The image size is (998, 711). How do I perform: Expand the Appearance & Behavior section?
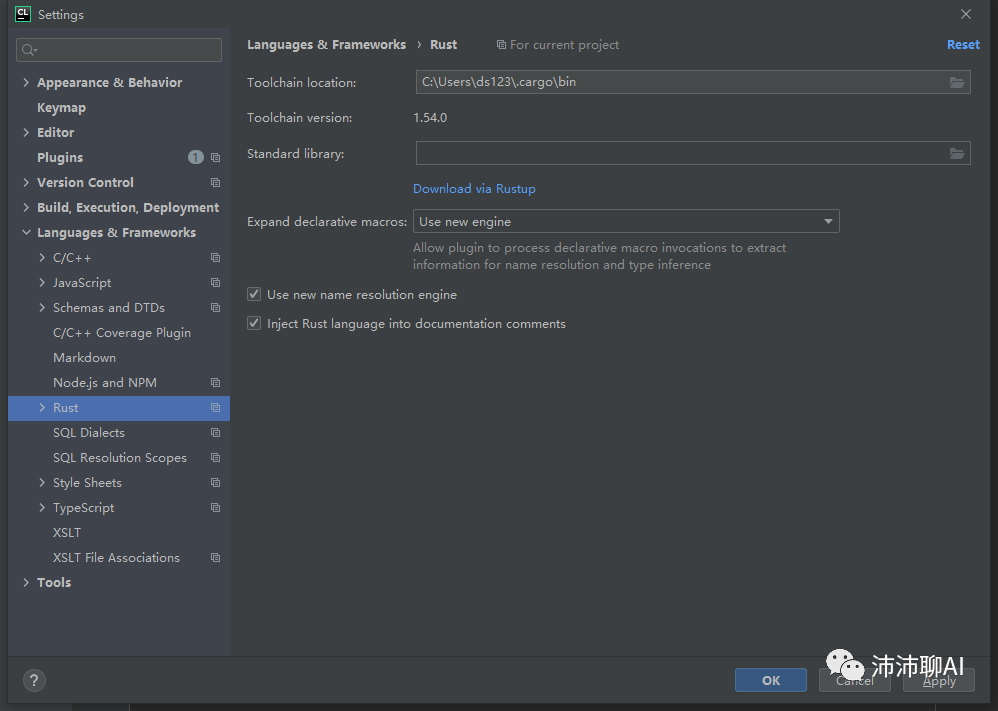[x=26, y=83]
